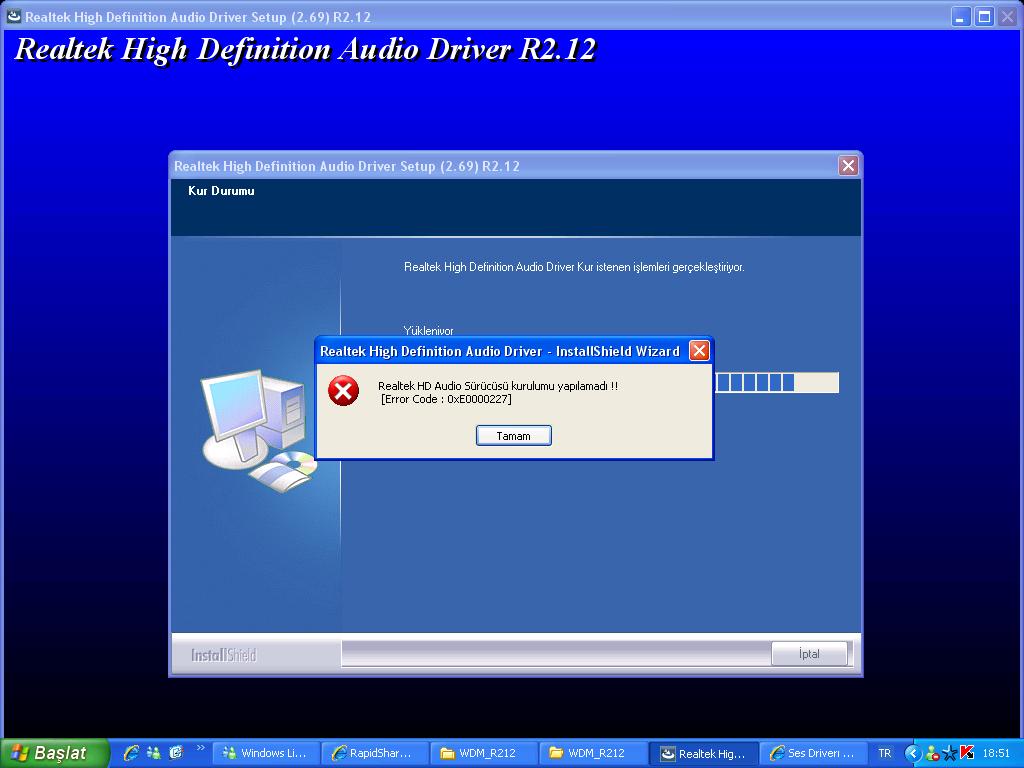The width and height of the screenshot is (1024, 768).
Task: Launch Internet Explorer from quick launch
Action: click(x=131, y=753)
